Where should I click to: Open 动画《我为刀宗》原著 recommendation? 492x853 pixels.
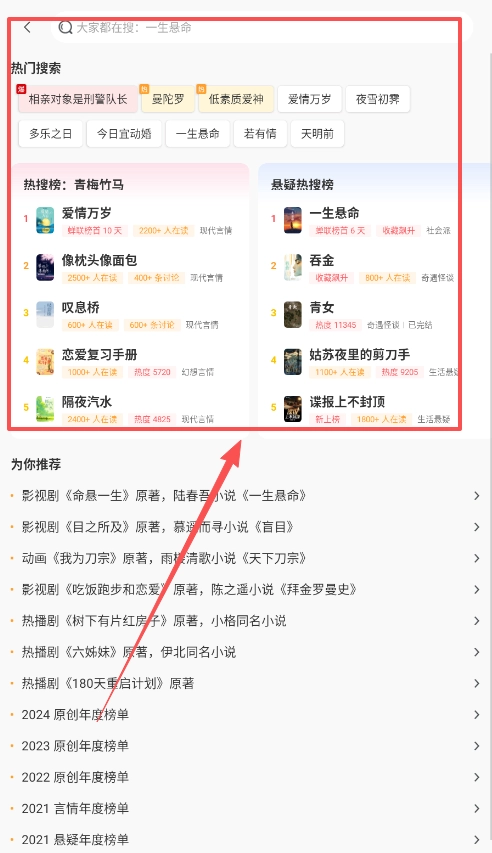(246, 558)
